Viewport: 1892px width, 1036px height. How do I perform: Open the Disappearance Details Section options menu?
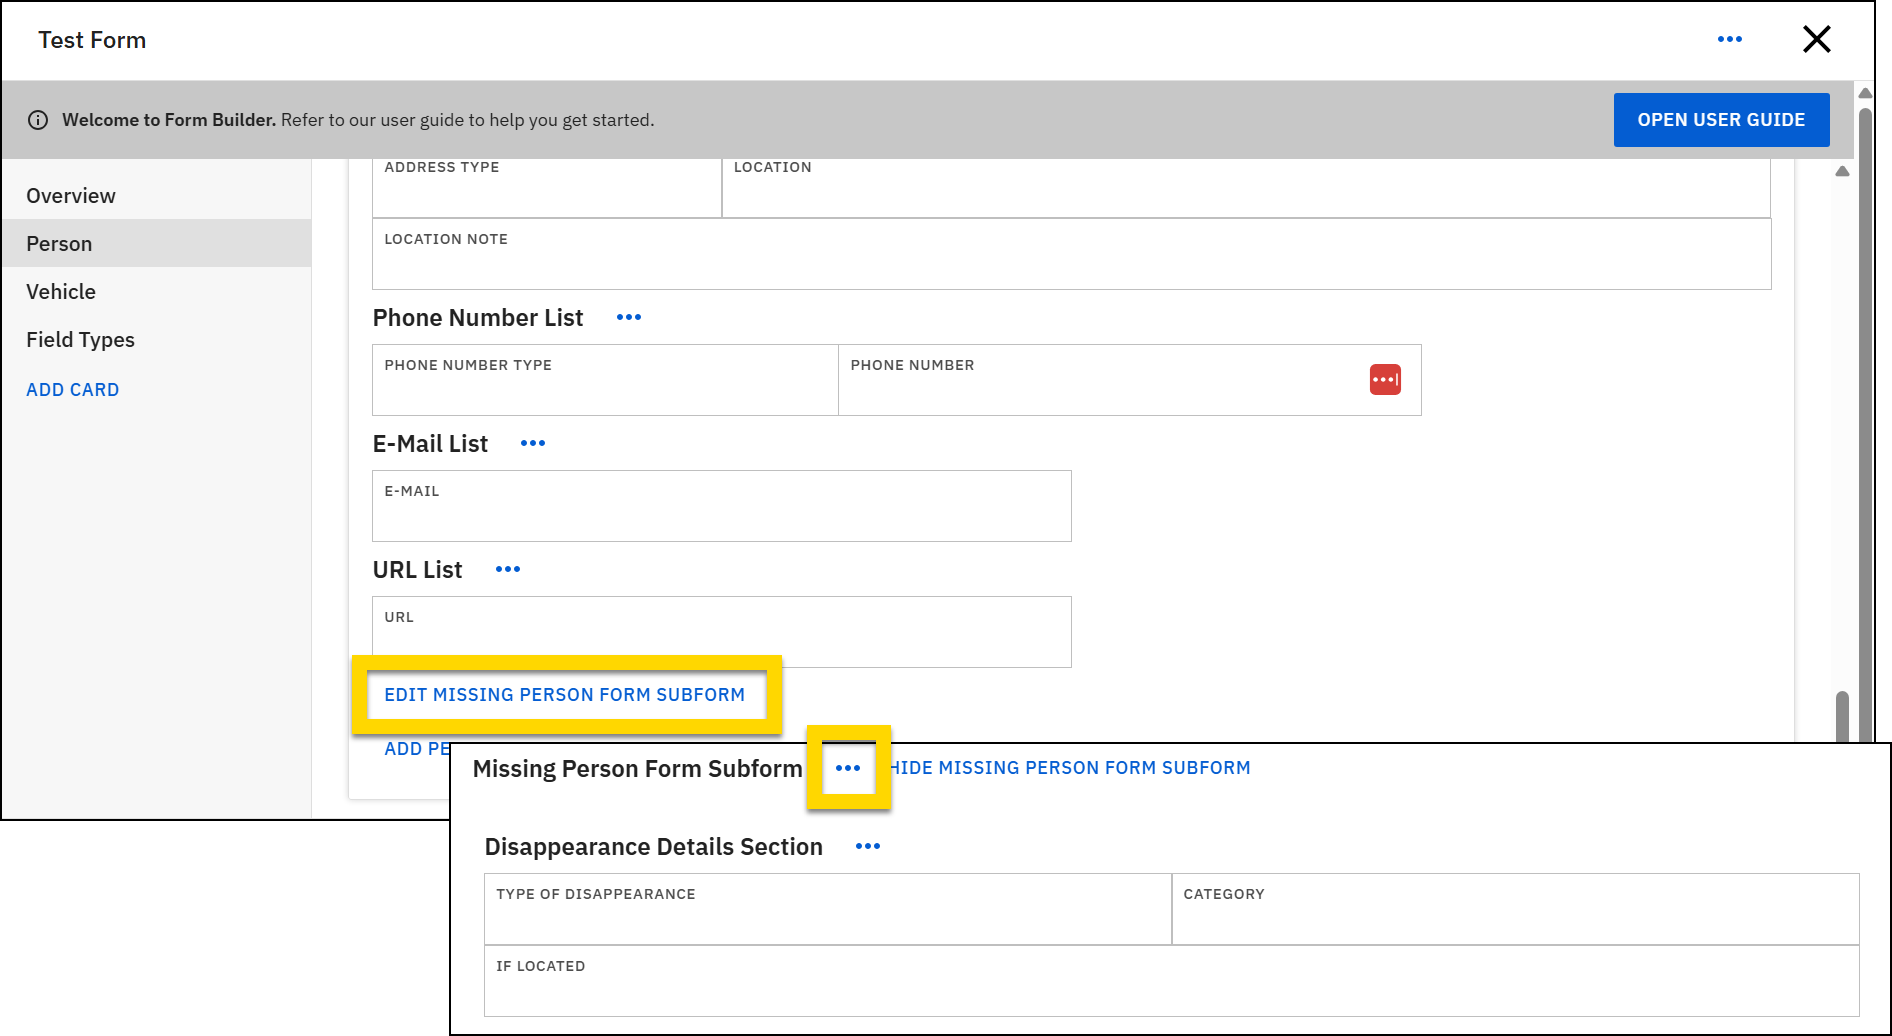pos(867,846)
